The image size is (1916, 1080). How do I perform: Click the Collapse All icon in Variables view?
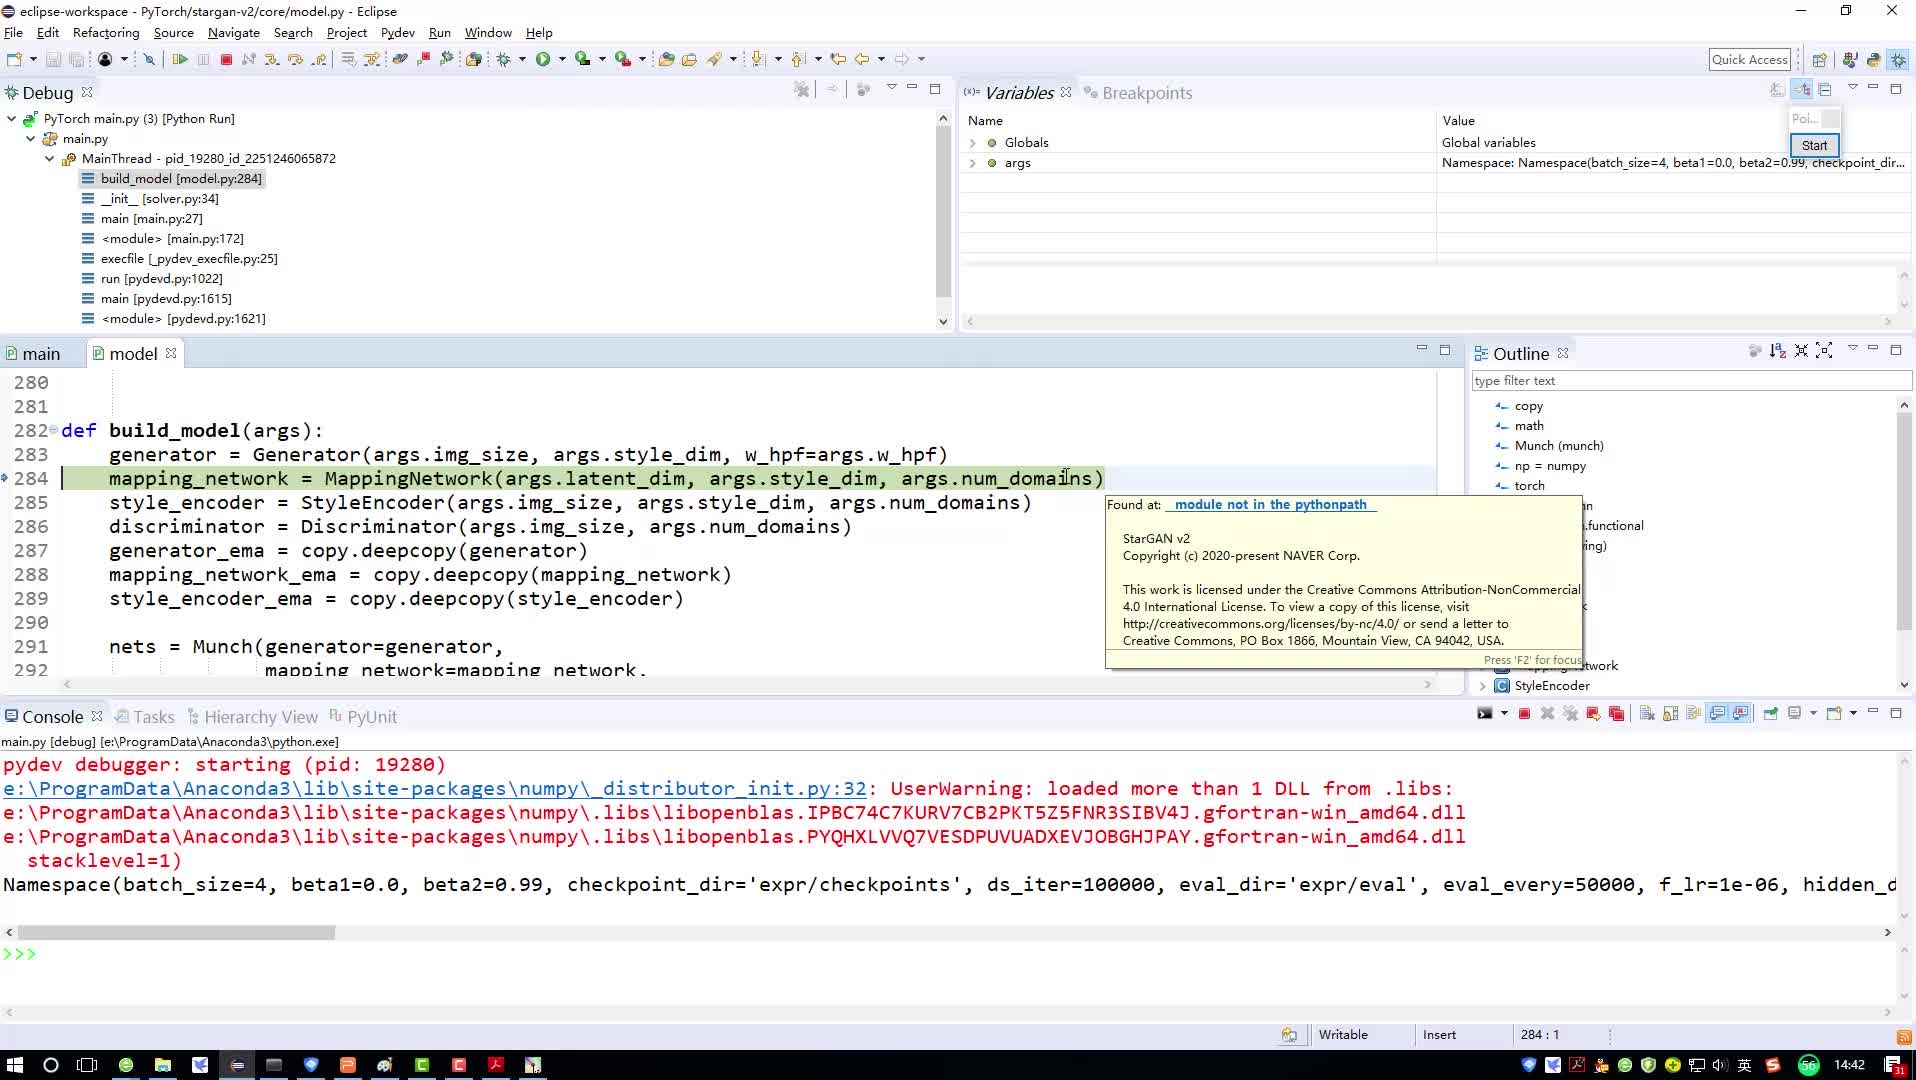[x=1825, y=90]
